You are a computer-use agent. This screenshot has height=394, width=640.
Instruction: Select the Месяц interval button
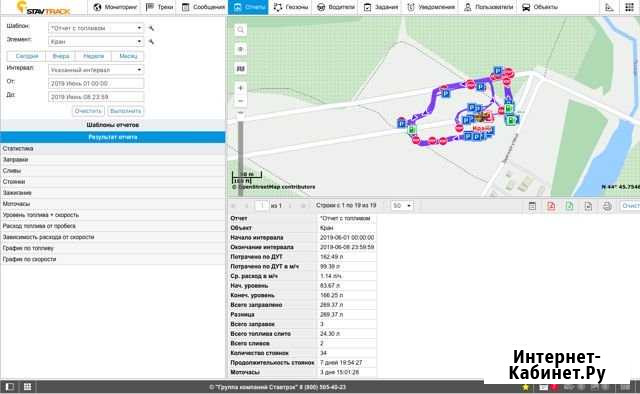coord(128,56)
